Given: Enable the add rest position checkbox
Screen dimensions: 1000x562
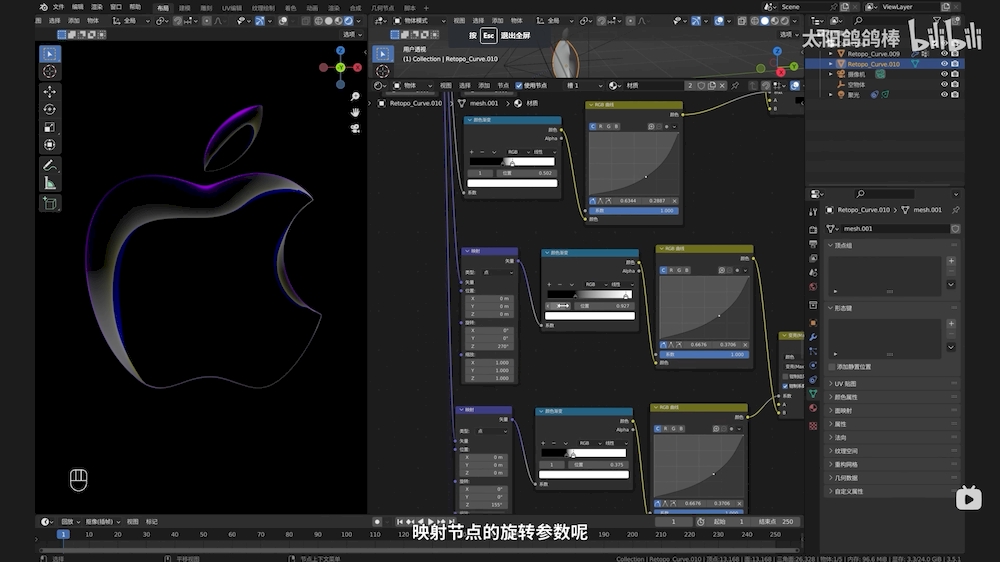Looking at the screenshot, I should point(832,367).
